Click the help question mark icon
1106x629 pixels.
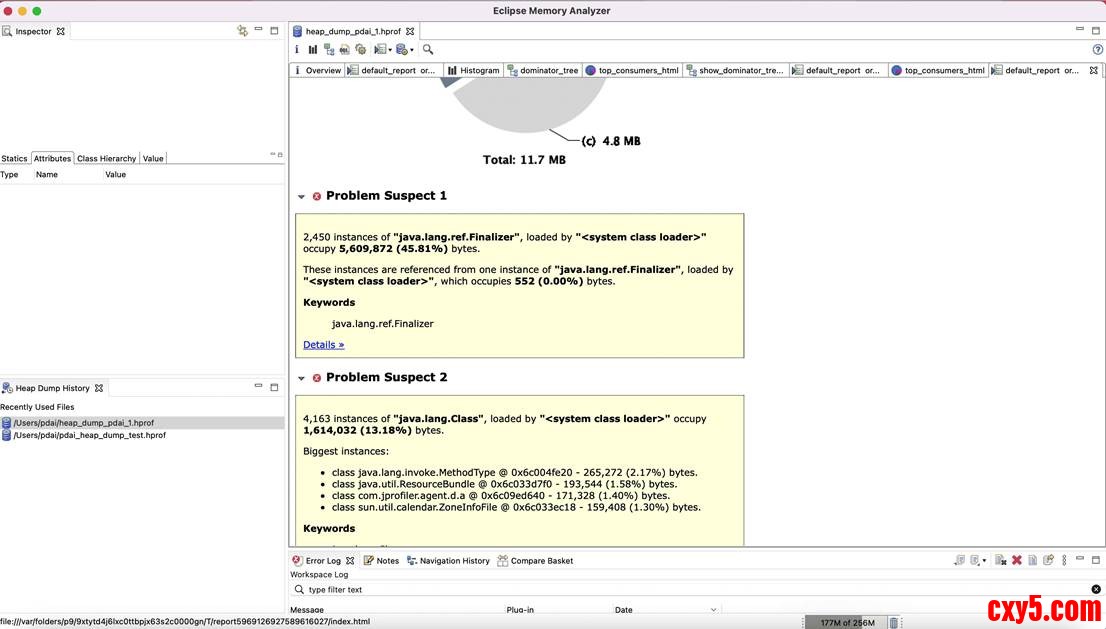pyautogui.click(x=1098, y=49)
